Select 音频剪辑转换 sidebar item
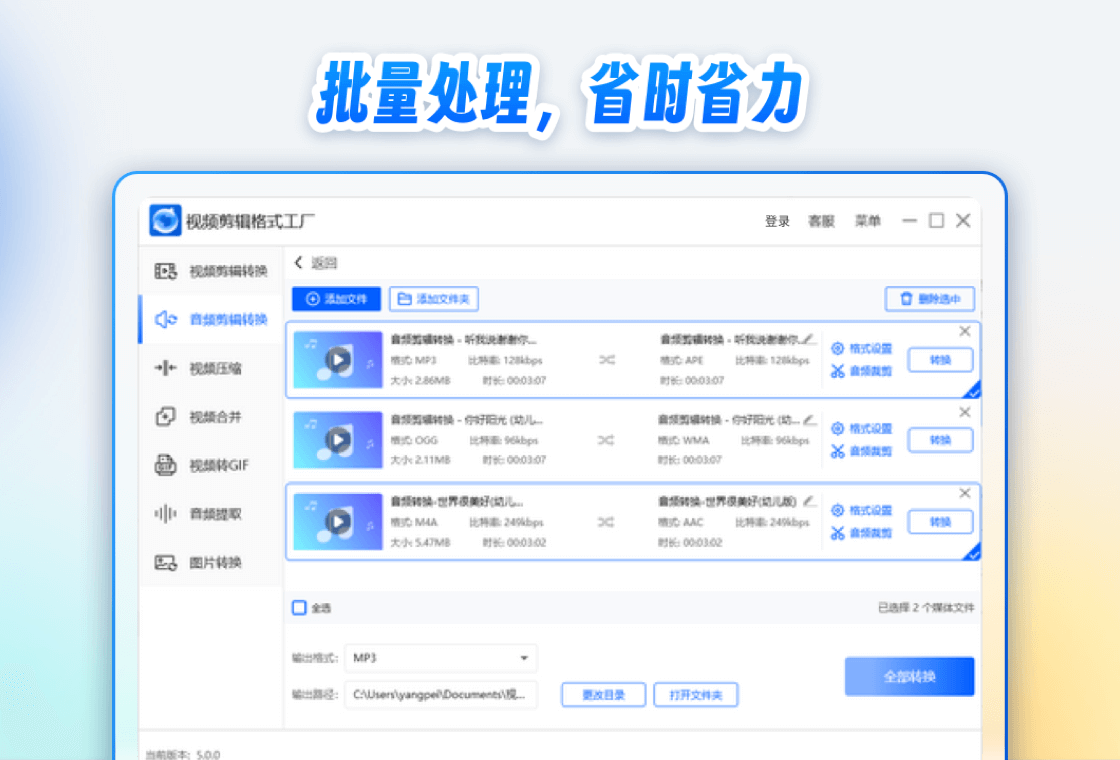The height and width of the screenshot is (760, 1120). pyautogui.click(x=211, y=319)
